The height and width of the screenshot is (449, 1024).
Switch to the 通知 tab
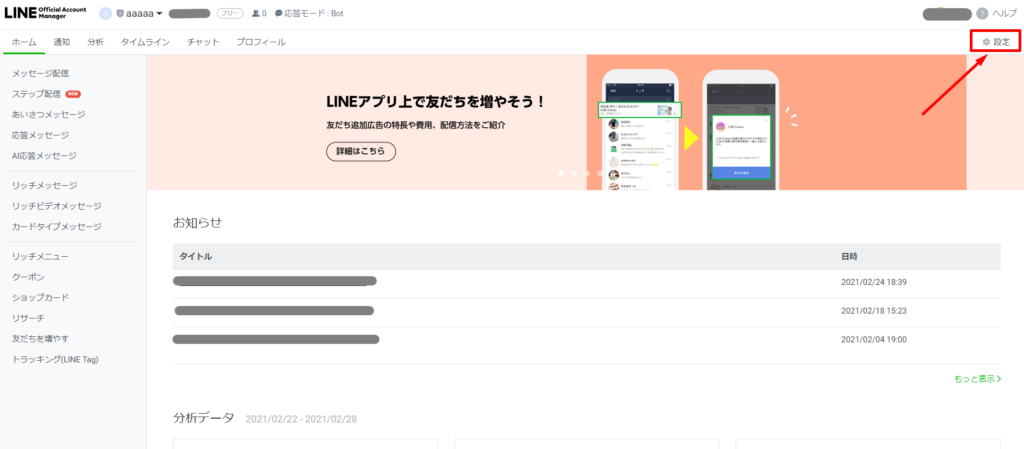(x=61, y=42)
